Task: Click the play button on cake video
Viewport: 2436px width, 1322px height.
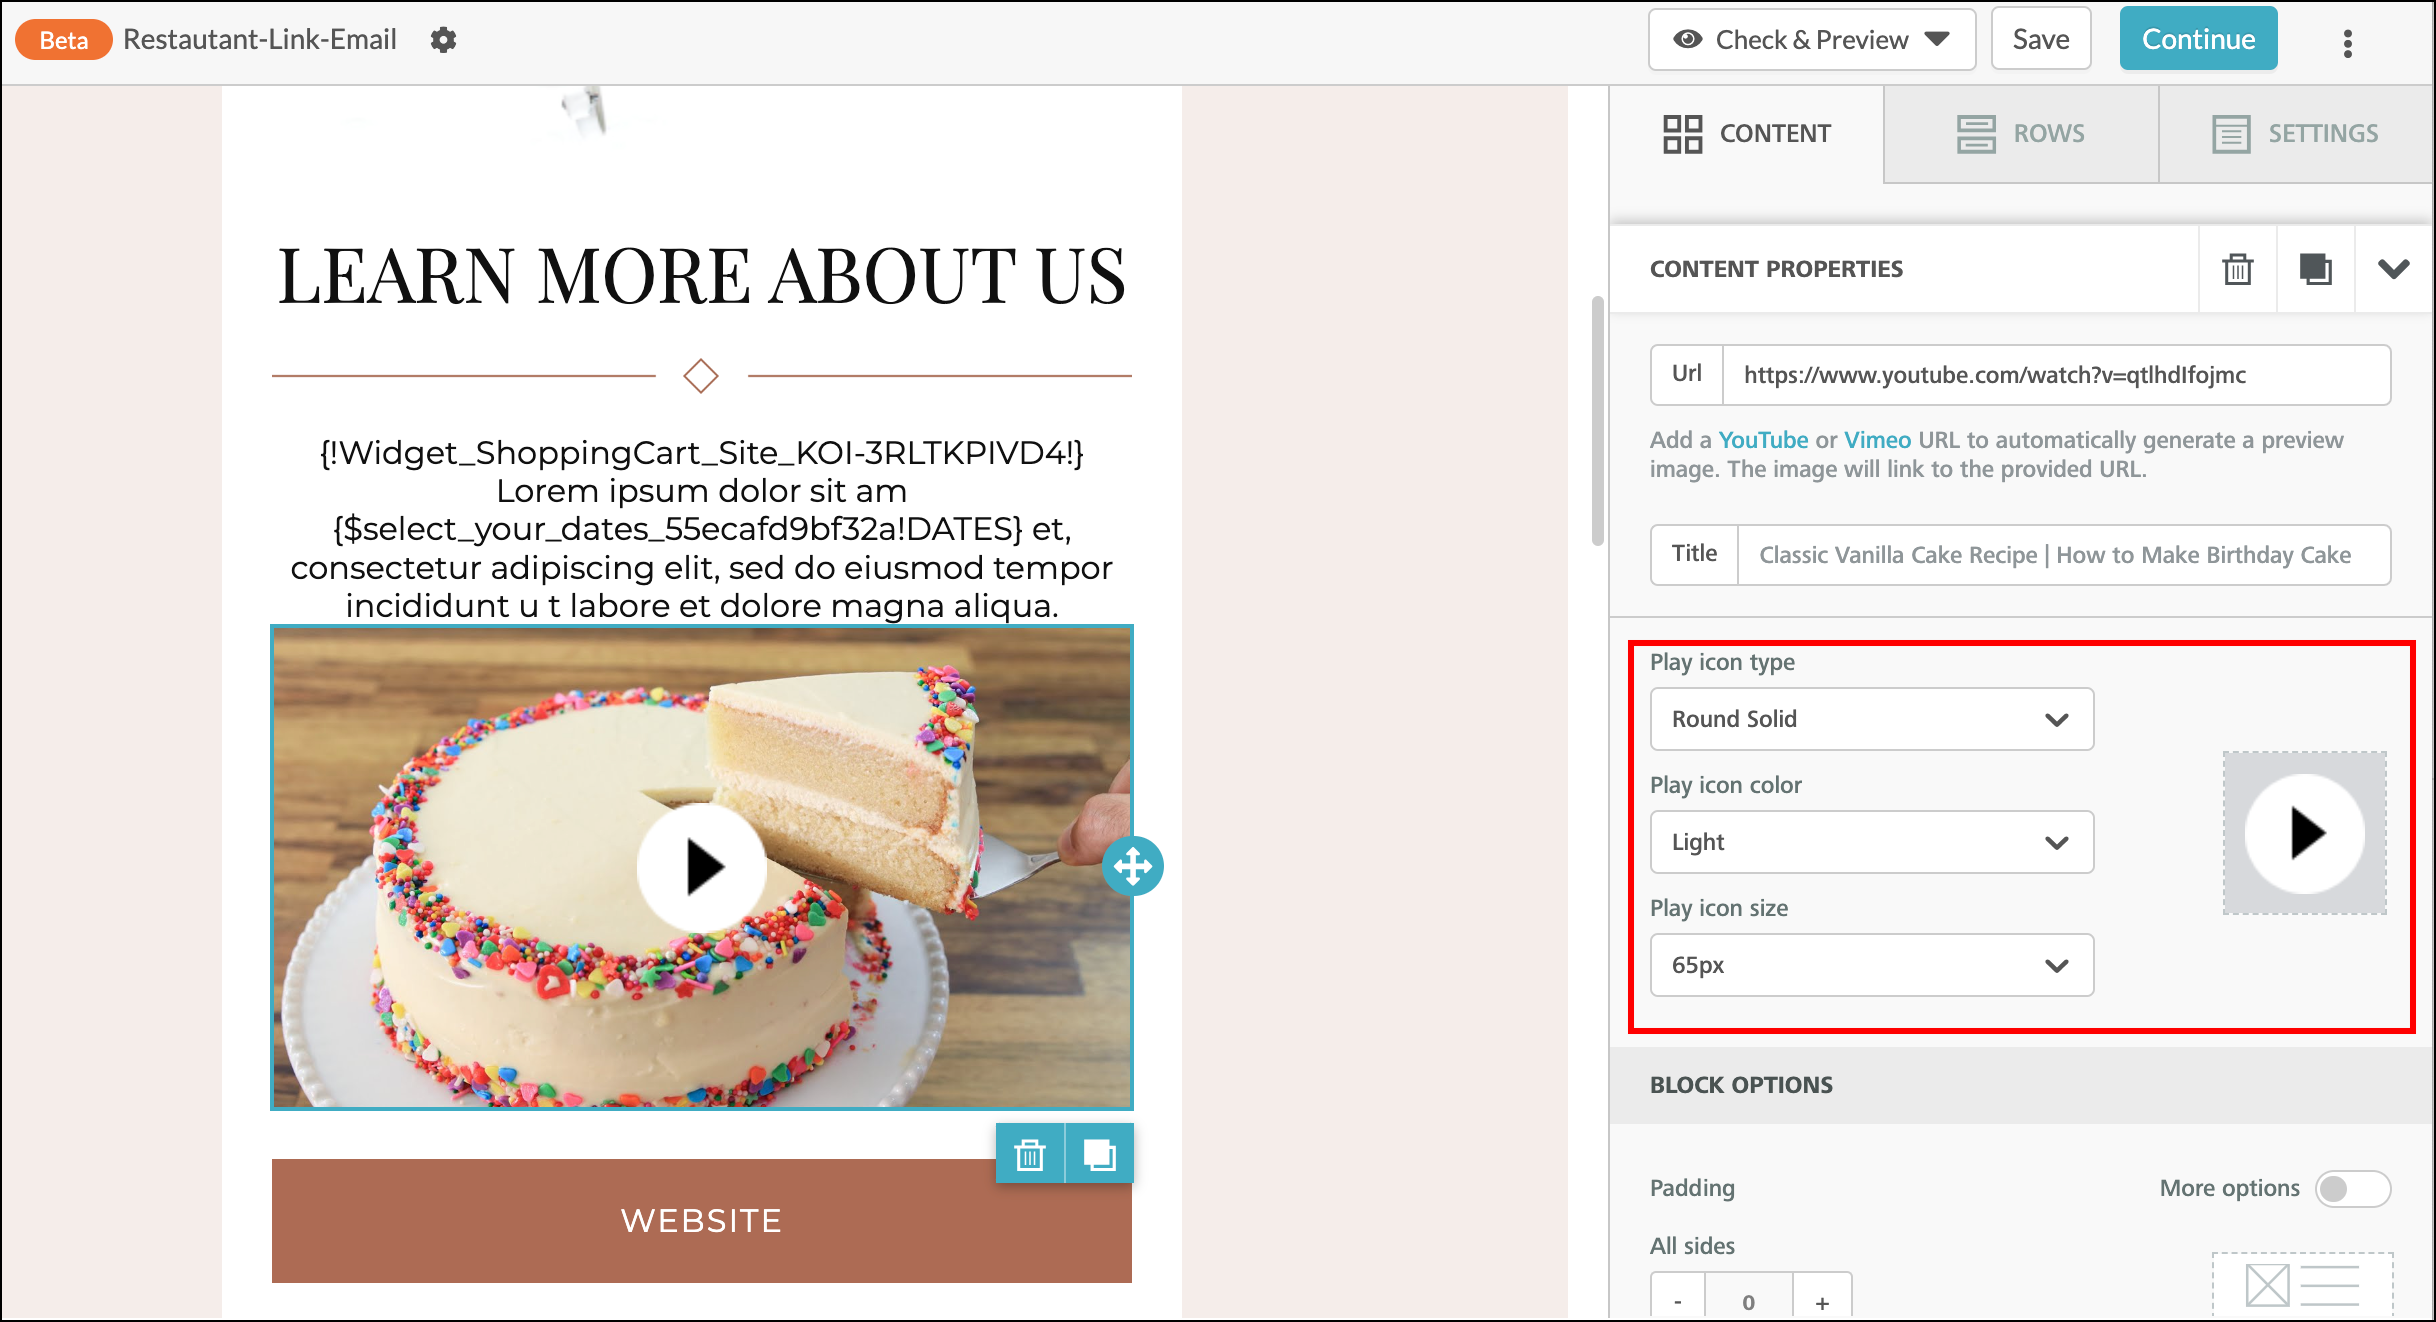Action: (702, 867)
